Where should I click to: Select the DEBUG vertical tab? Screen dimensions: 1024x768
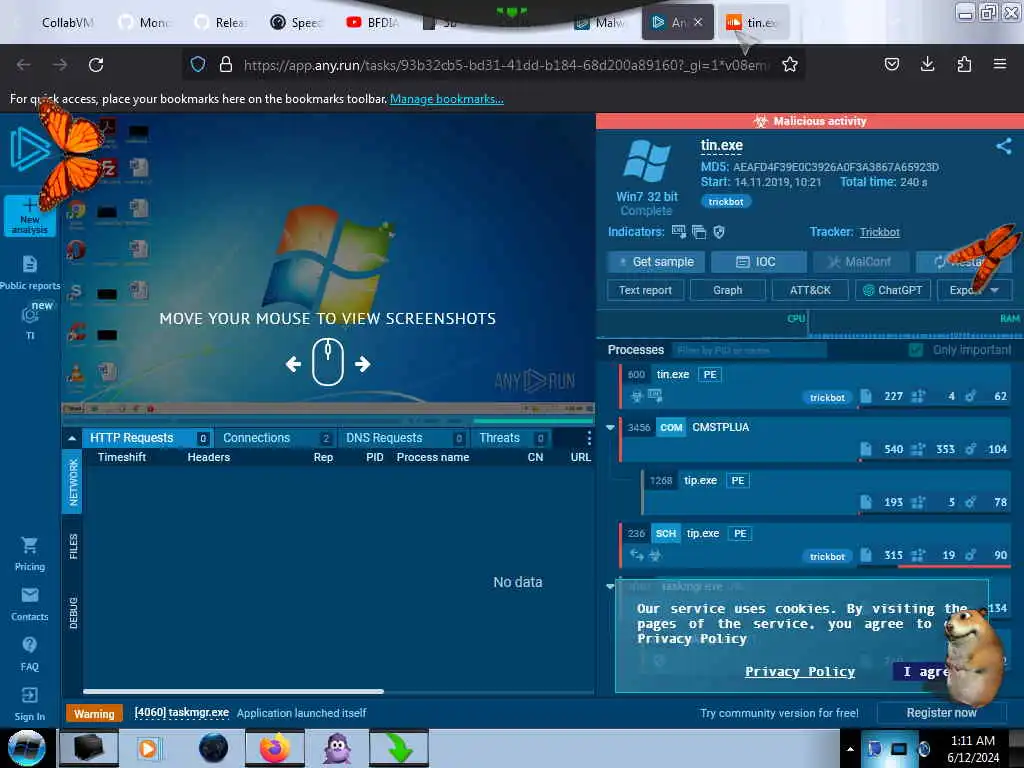pyautogui.click(x=72, y=613)
